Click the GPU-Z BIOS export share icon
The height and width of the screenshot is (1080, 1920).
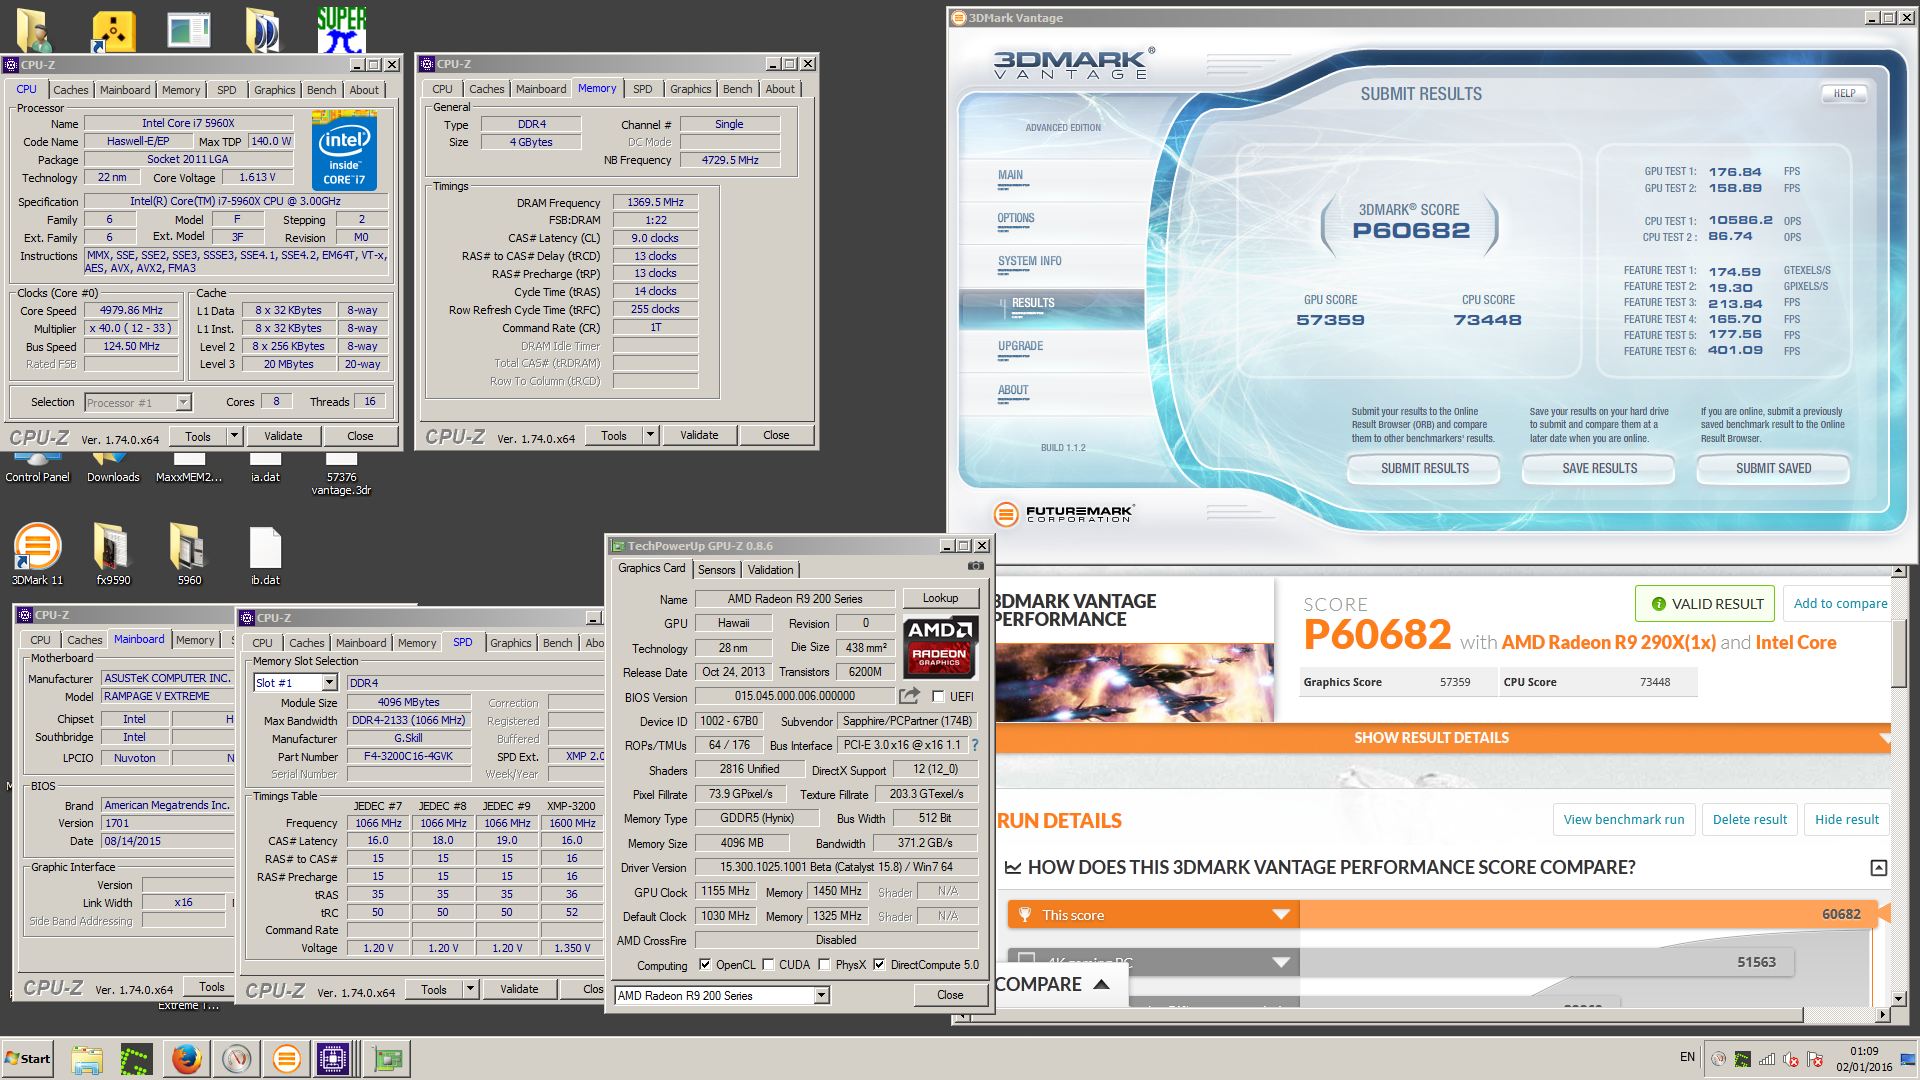909,696
